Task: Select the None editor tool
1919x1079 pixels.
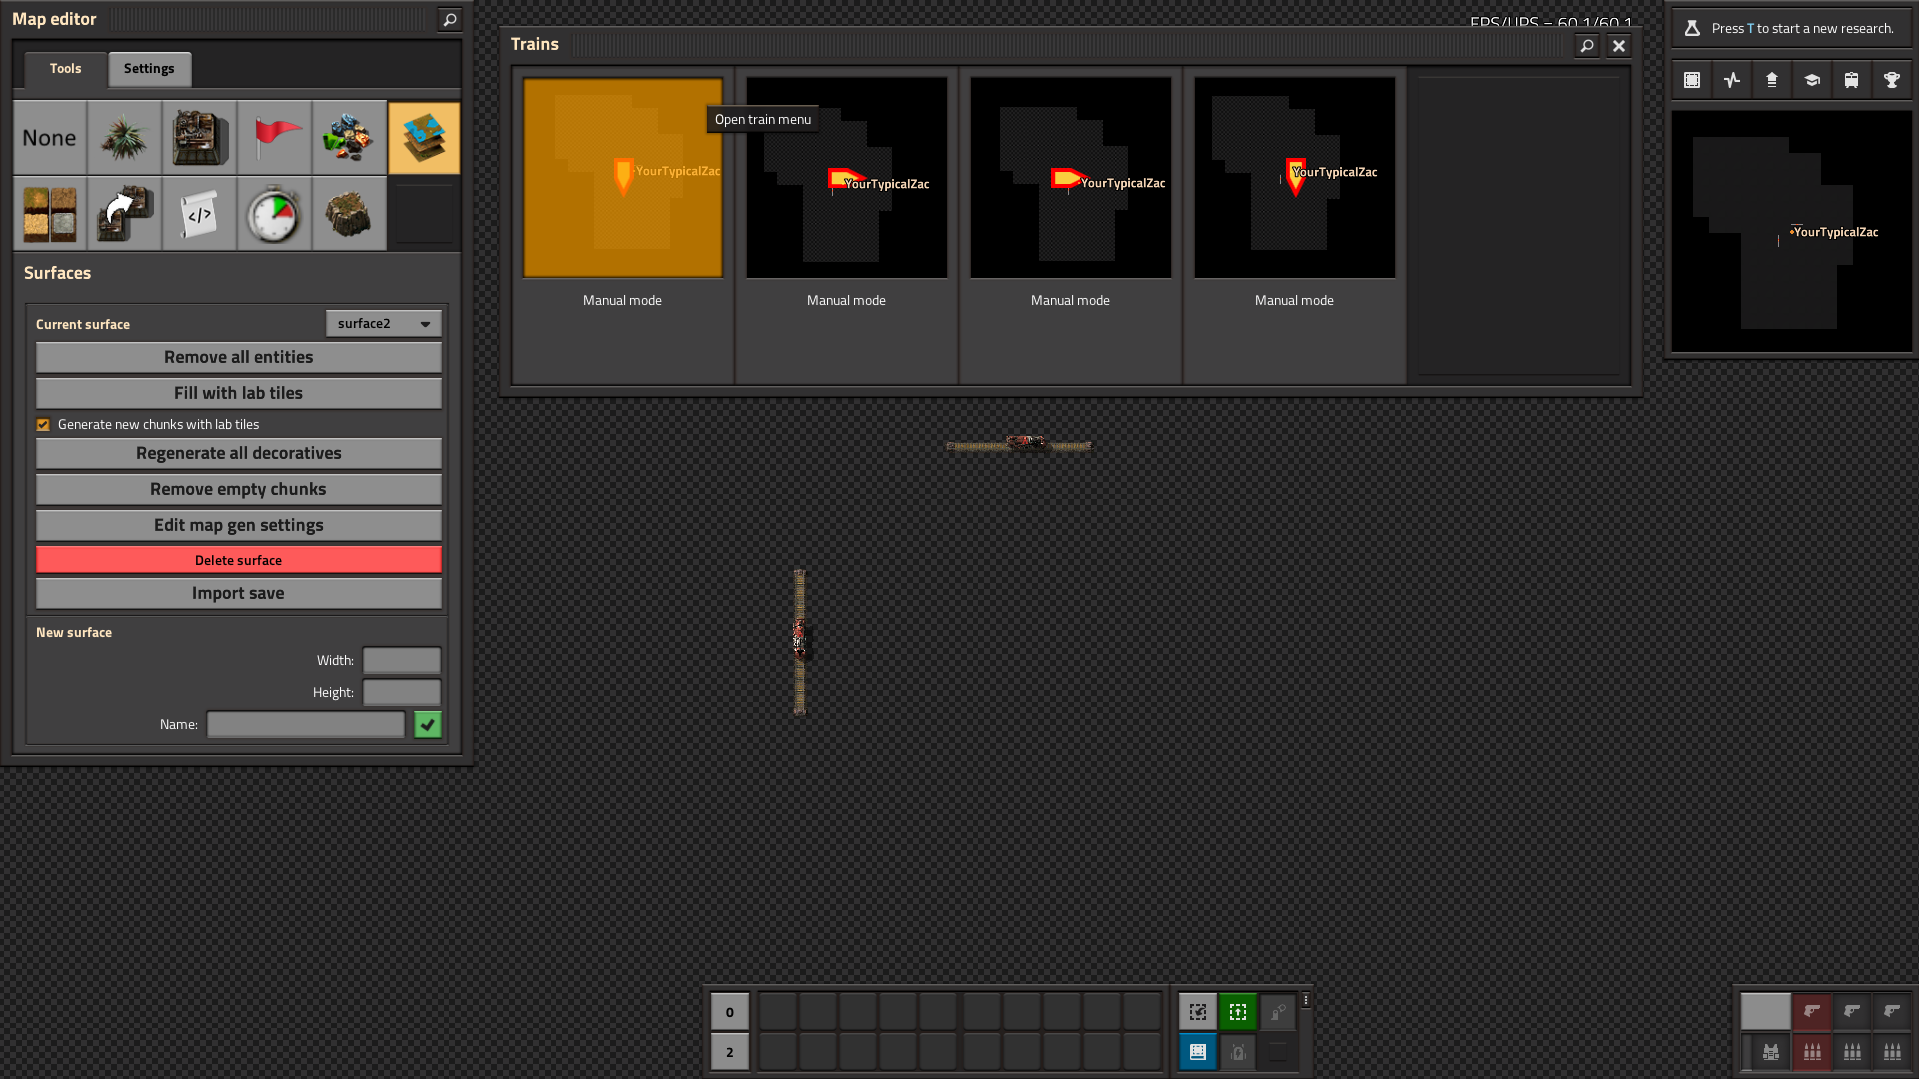Action: (50, 138)
